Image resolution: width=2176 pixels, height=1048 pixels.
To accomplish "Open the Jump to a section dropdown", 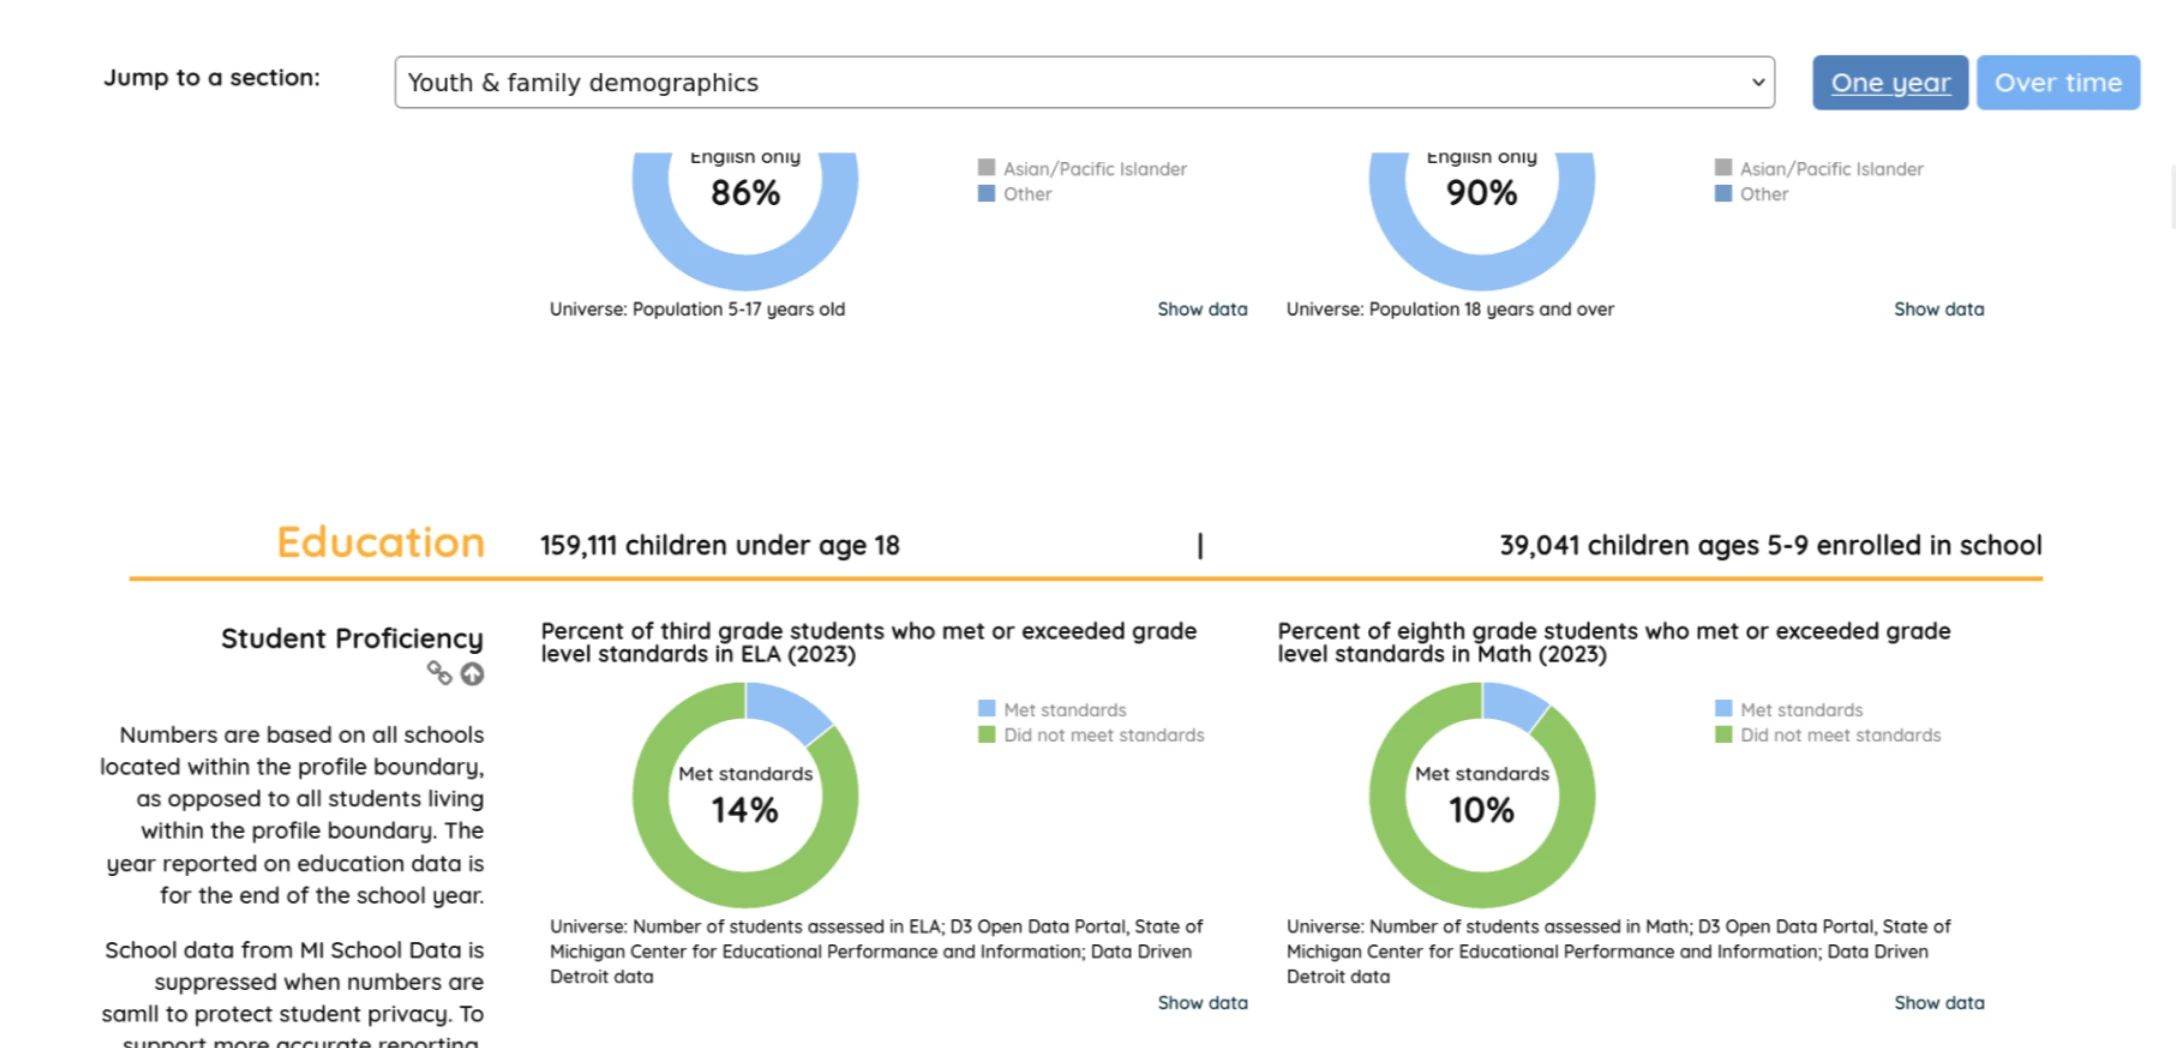I will 1084,82.
